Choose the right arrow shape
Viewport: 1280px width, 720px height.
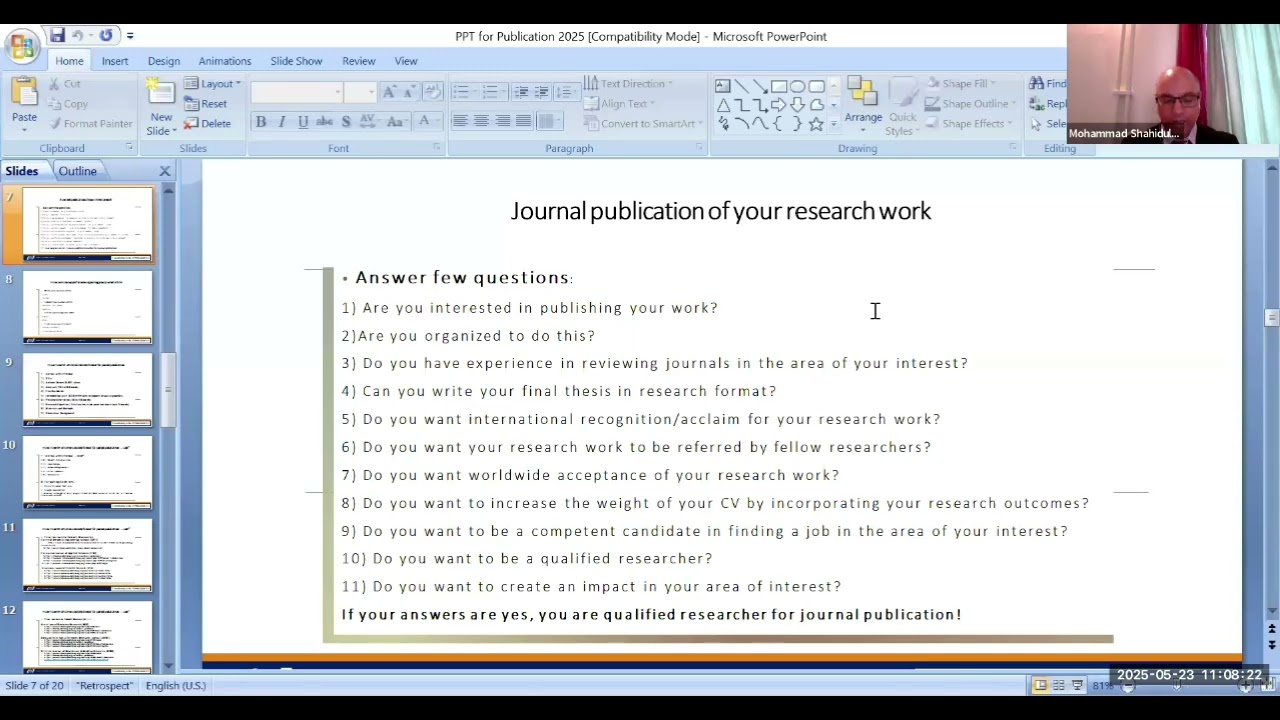778,105
